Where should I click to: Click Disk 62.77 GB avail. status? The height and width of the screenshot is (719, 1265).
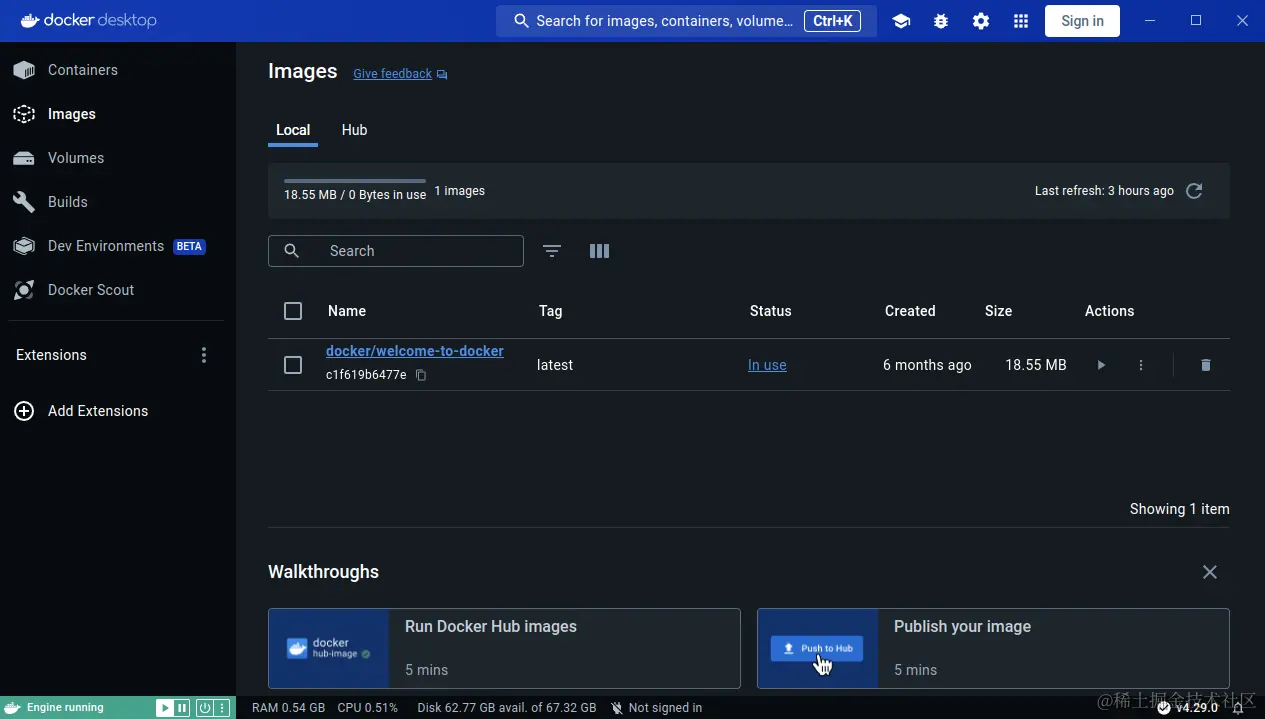(507, 708)
